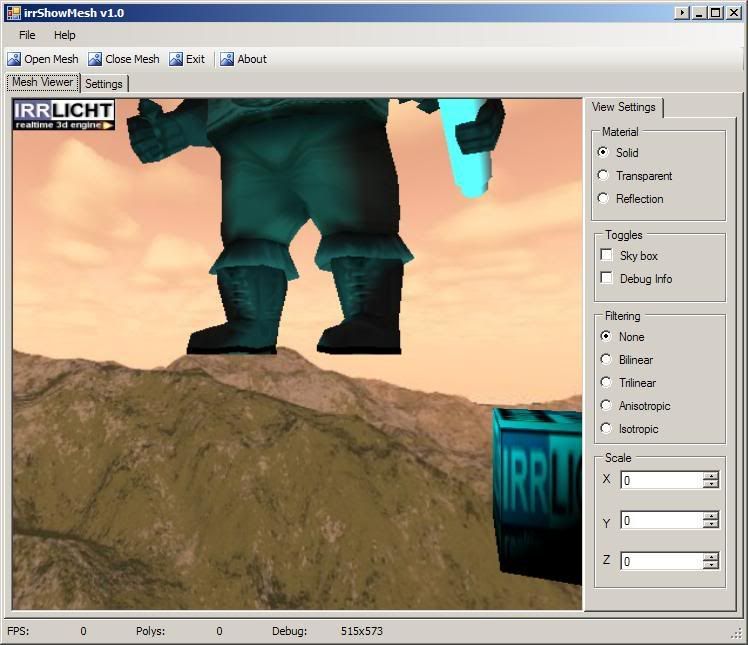Click the FPS label in status bar

[x=18, y=631]
